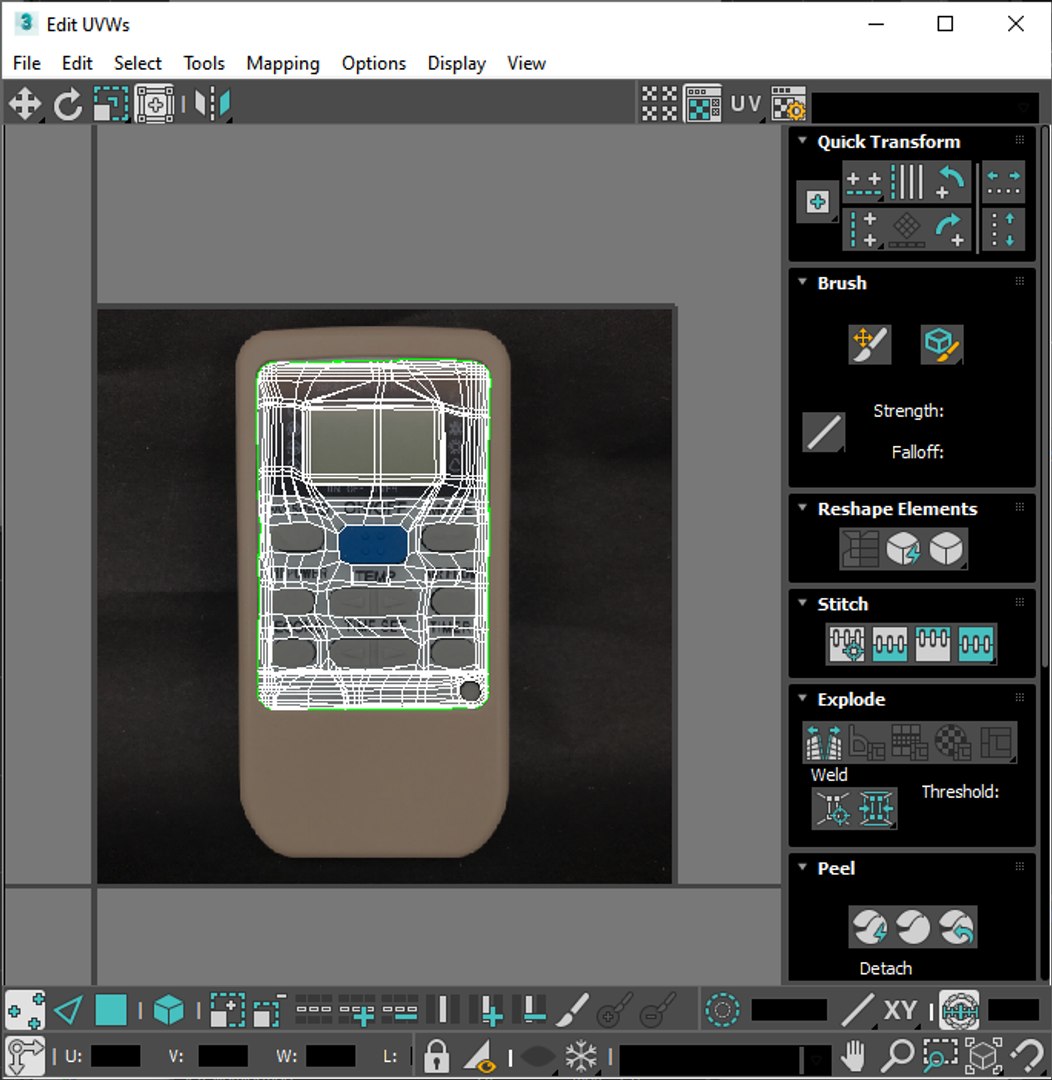
Task: Click the rotate clockwise icon in Quick Transform
Action: pos(950,229)
